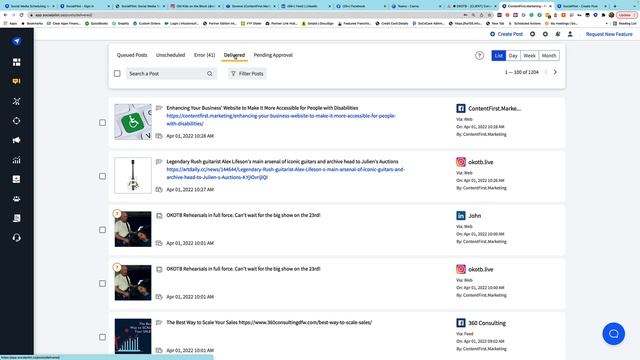Go to the next page of delivered posts
The height and width of the screenshot is (360, 640).
(555, 72)
